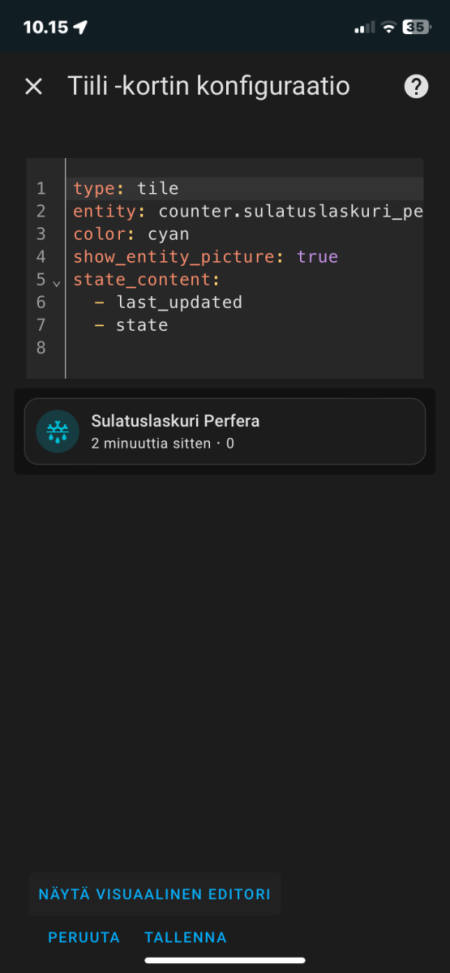The image size is (450, 973).
Task: Tap the Wi-Fi status icon
Action: pos(389,27)
